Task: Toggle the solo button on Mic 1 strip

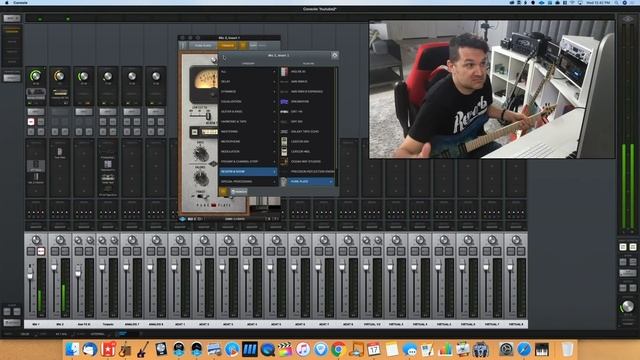Action: 31,251
